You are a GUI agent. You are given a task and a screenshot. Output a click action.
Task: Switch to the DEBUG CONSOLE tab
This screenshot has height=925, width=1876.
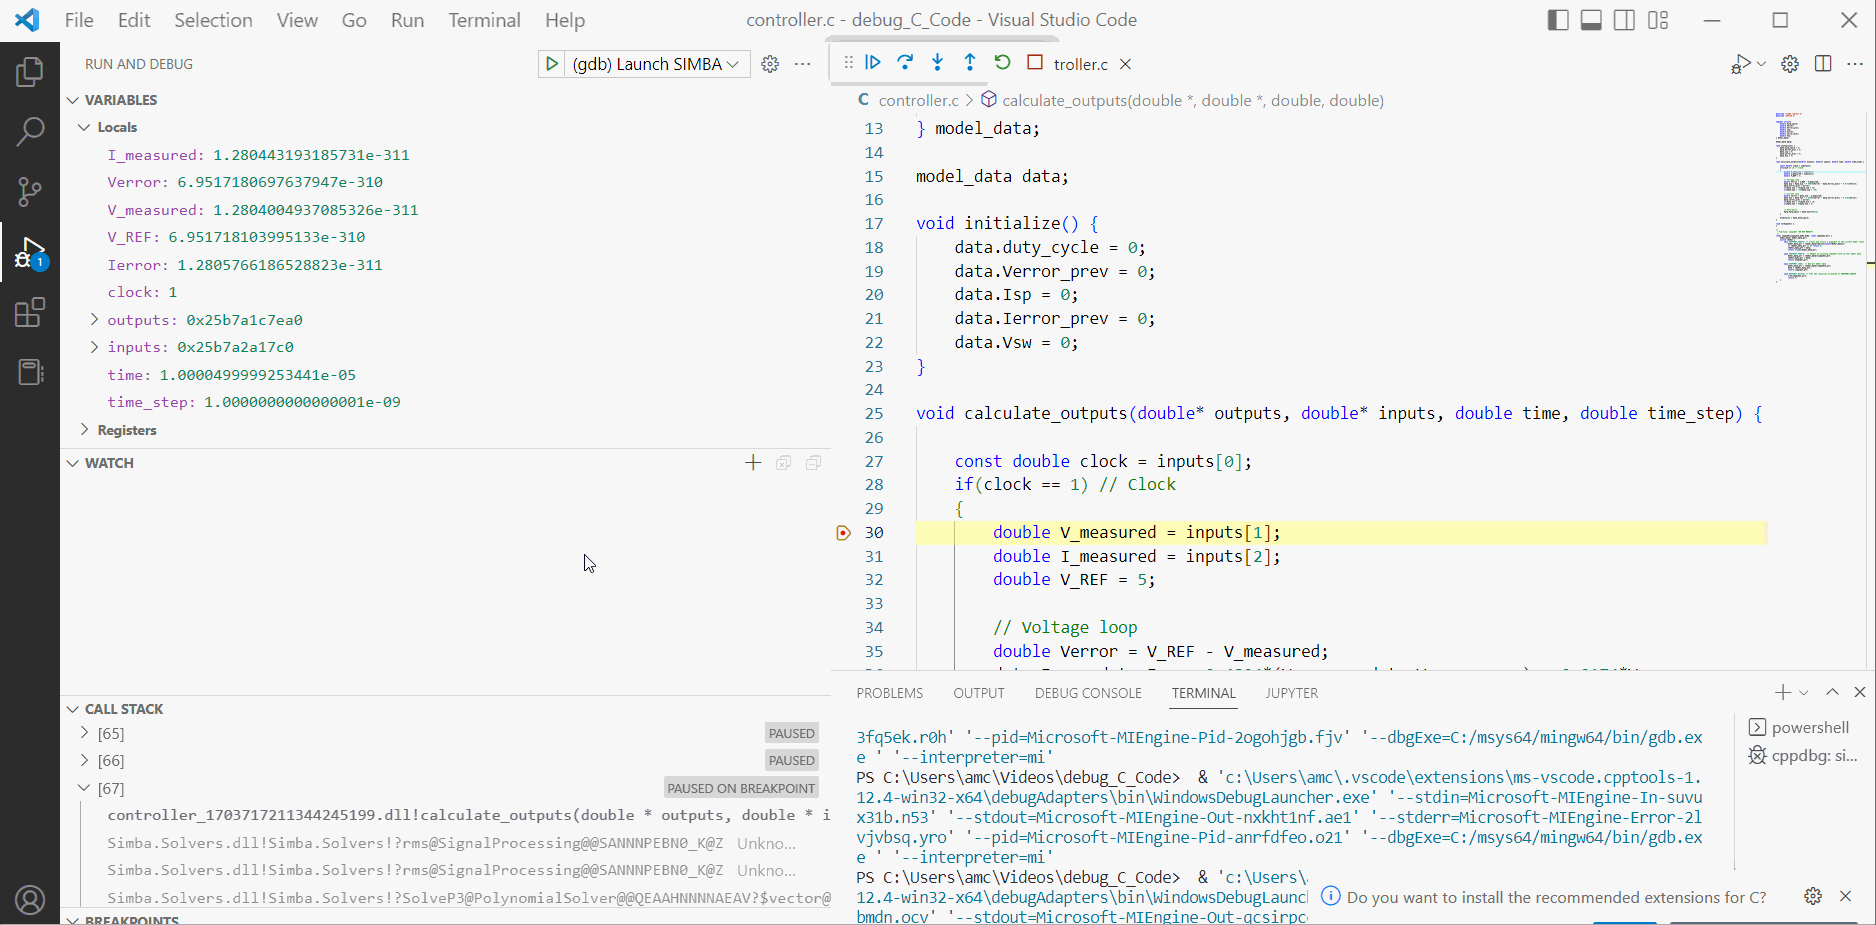[x=1088, y=693]
